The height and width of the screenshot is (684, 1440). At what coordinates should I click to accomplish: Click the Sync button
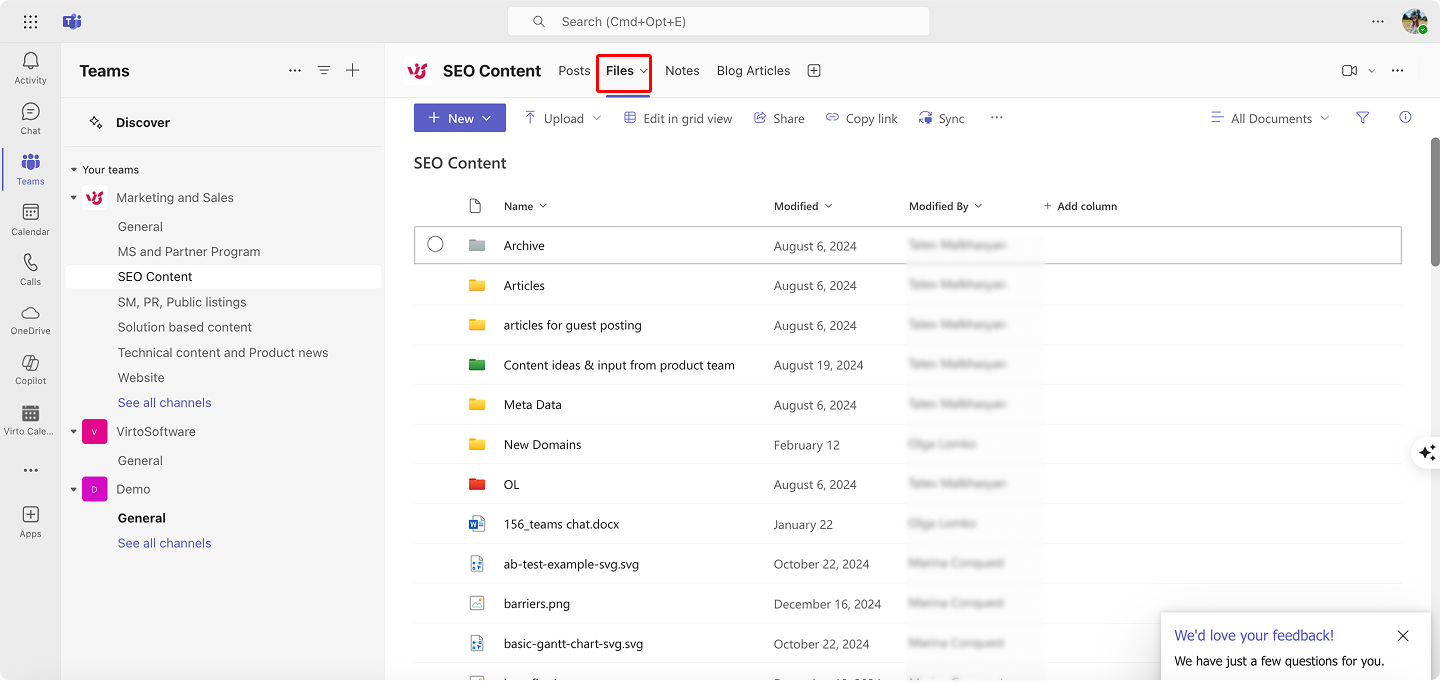pos(942,118)
